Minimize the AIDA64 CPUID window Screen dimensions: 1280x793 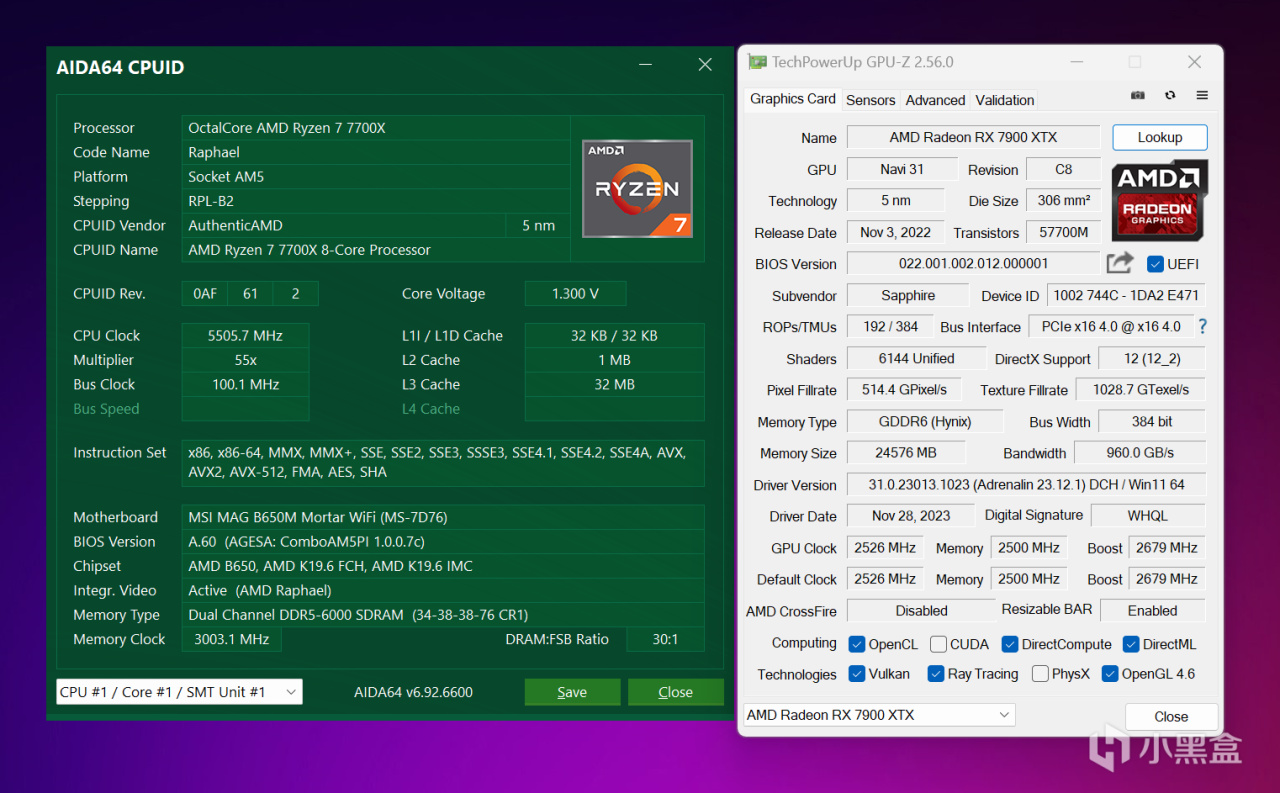coord(647,65)
